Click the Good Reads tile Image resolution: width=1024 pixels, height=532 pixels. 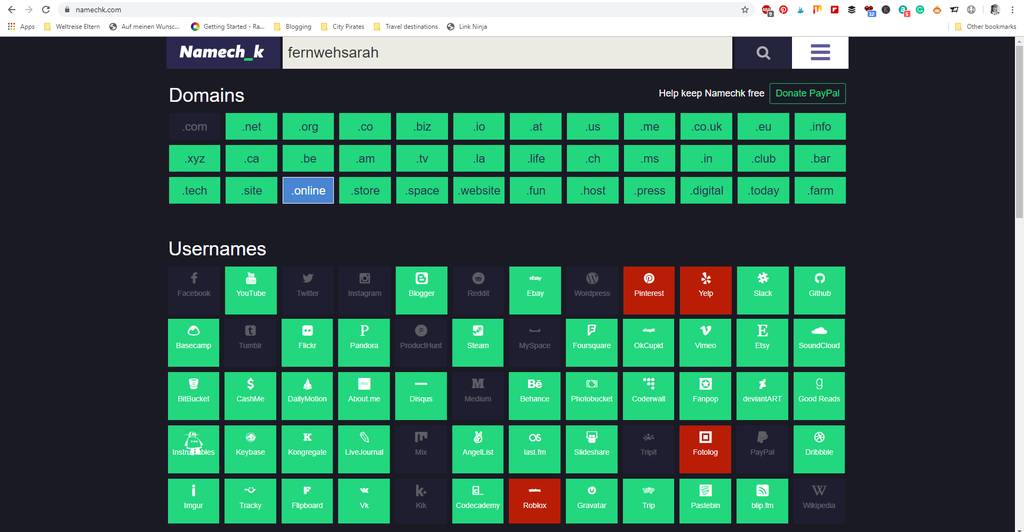pyautogui.click(x=818, y=396)
